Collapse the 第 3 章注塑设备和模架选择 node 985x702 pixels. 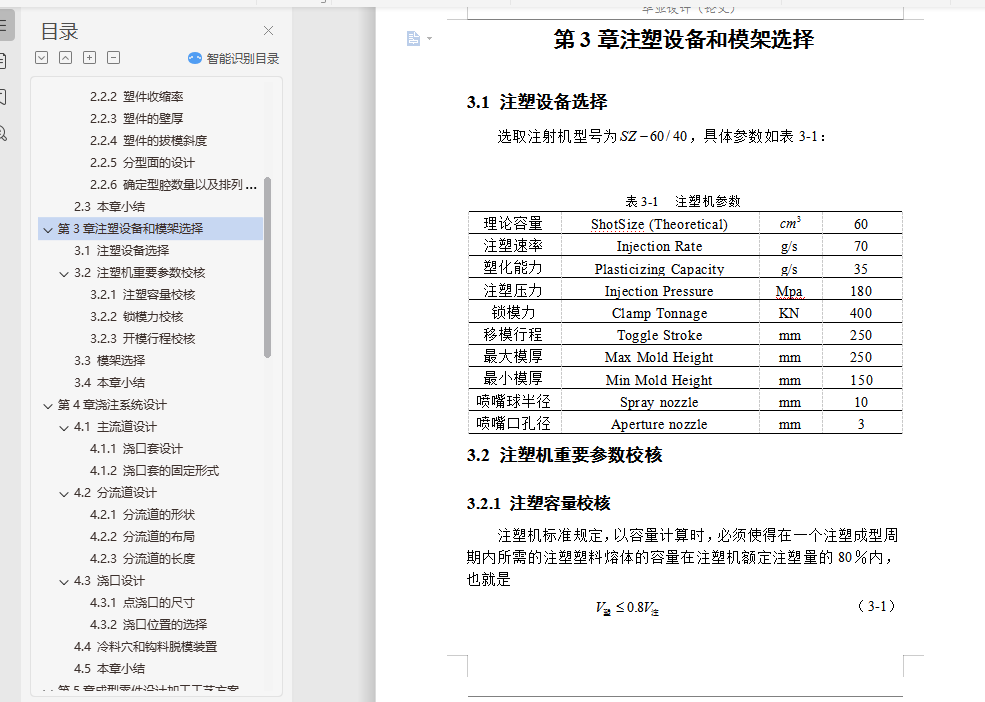48,229
